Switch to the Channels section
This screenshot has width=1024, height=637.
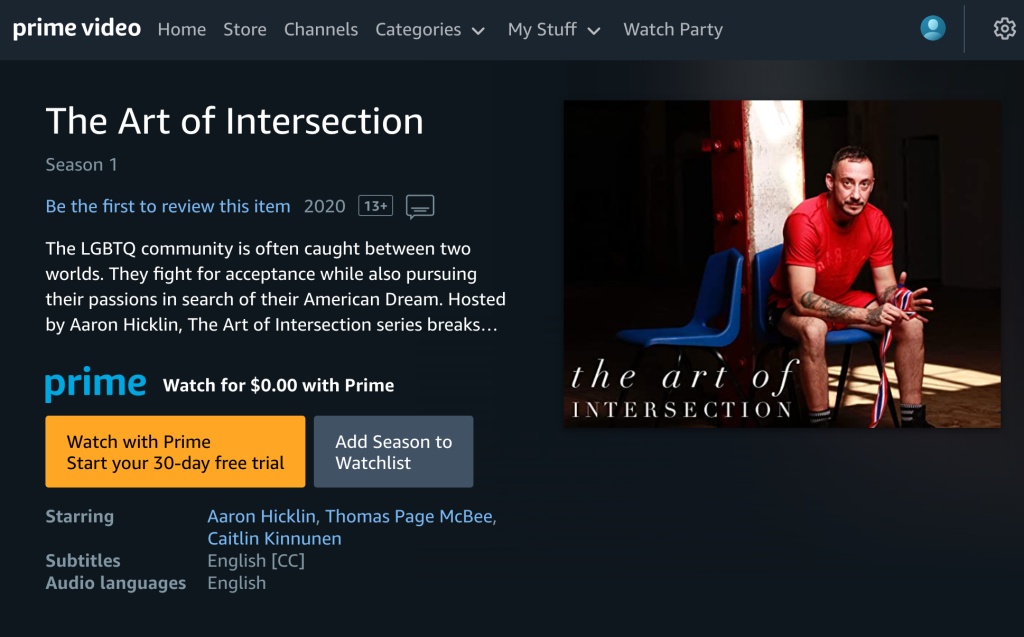[320, 30]
